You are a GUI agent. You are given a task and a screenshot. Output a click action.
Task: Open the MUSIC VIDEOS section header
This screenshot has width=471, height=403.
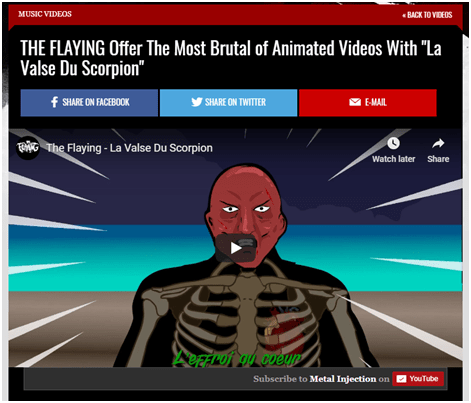[x=45, y=14]
